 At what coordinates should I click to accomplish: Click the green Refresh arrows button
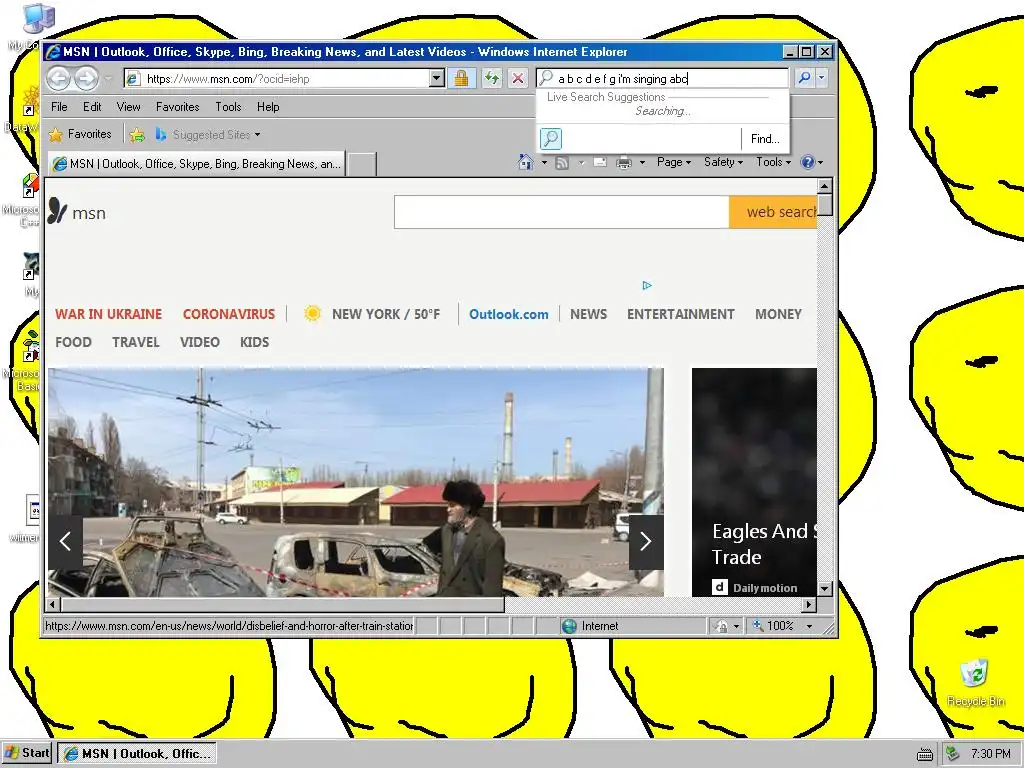(492, 79)
